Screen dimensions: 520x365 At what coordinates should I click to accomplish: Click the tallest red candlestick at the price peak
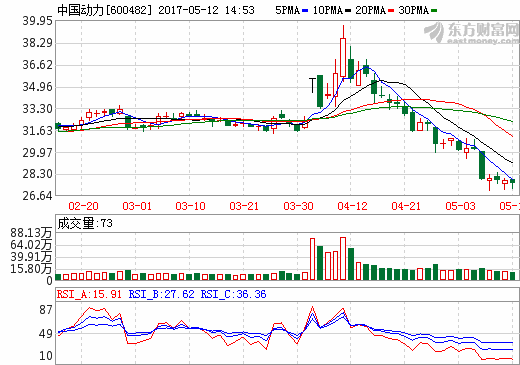(343, 57)
